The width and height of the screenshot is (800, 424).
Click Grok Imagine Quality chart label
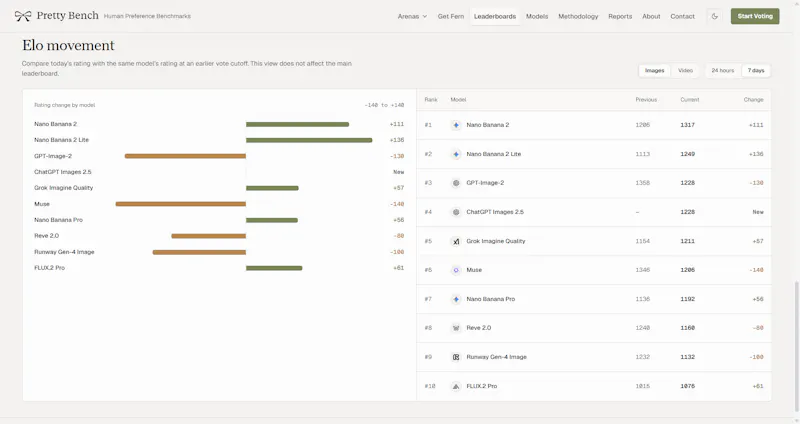point(63,188)
